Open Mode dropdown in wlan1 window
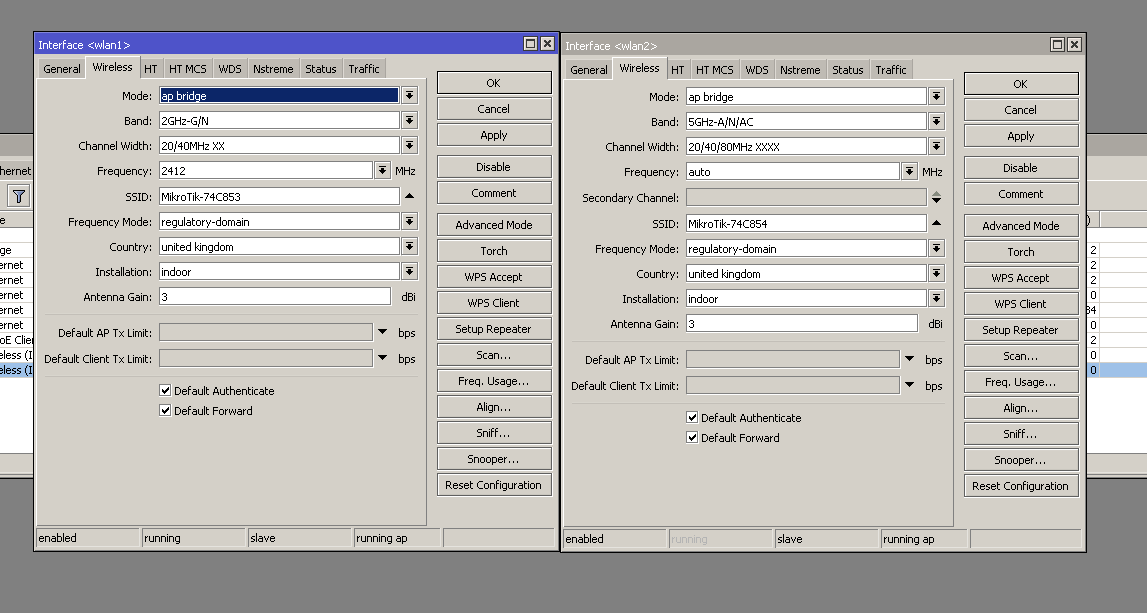 [x=409, y=96]
